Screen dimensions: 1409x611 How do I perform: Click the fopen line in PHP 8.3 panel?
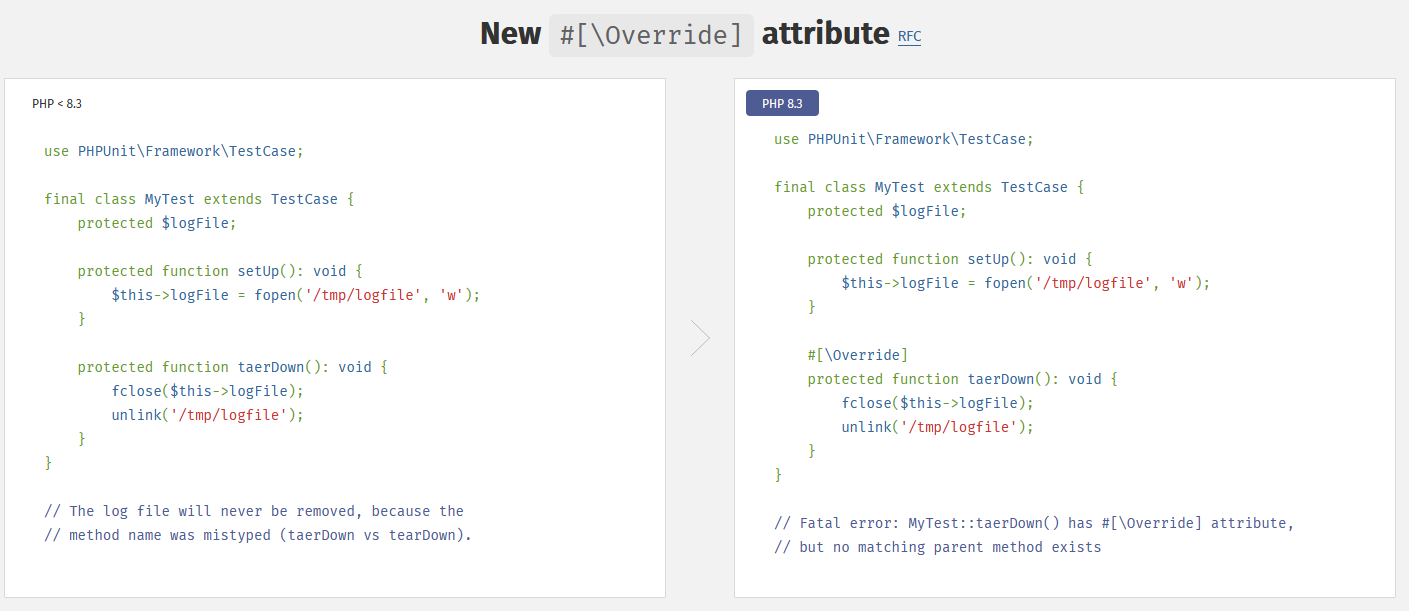pos(1026,283)
